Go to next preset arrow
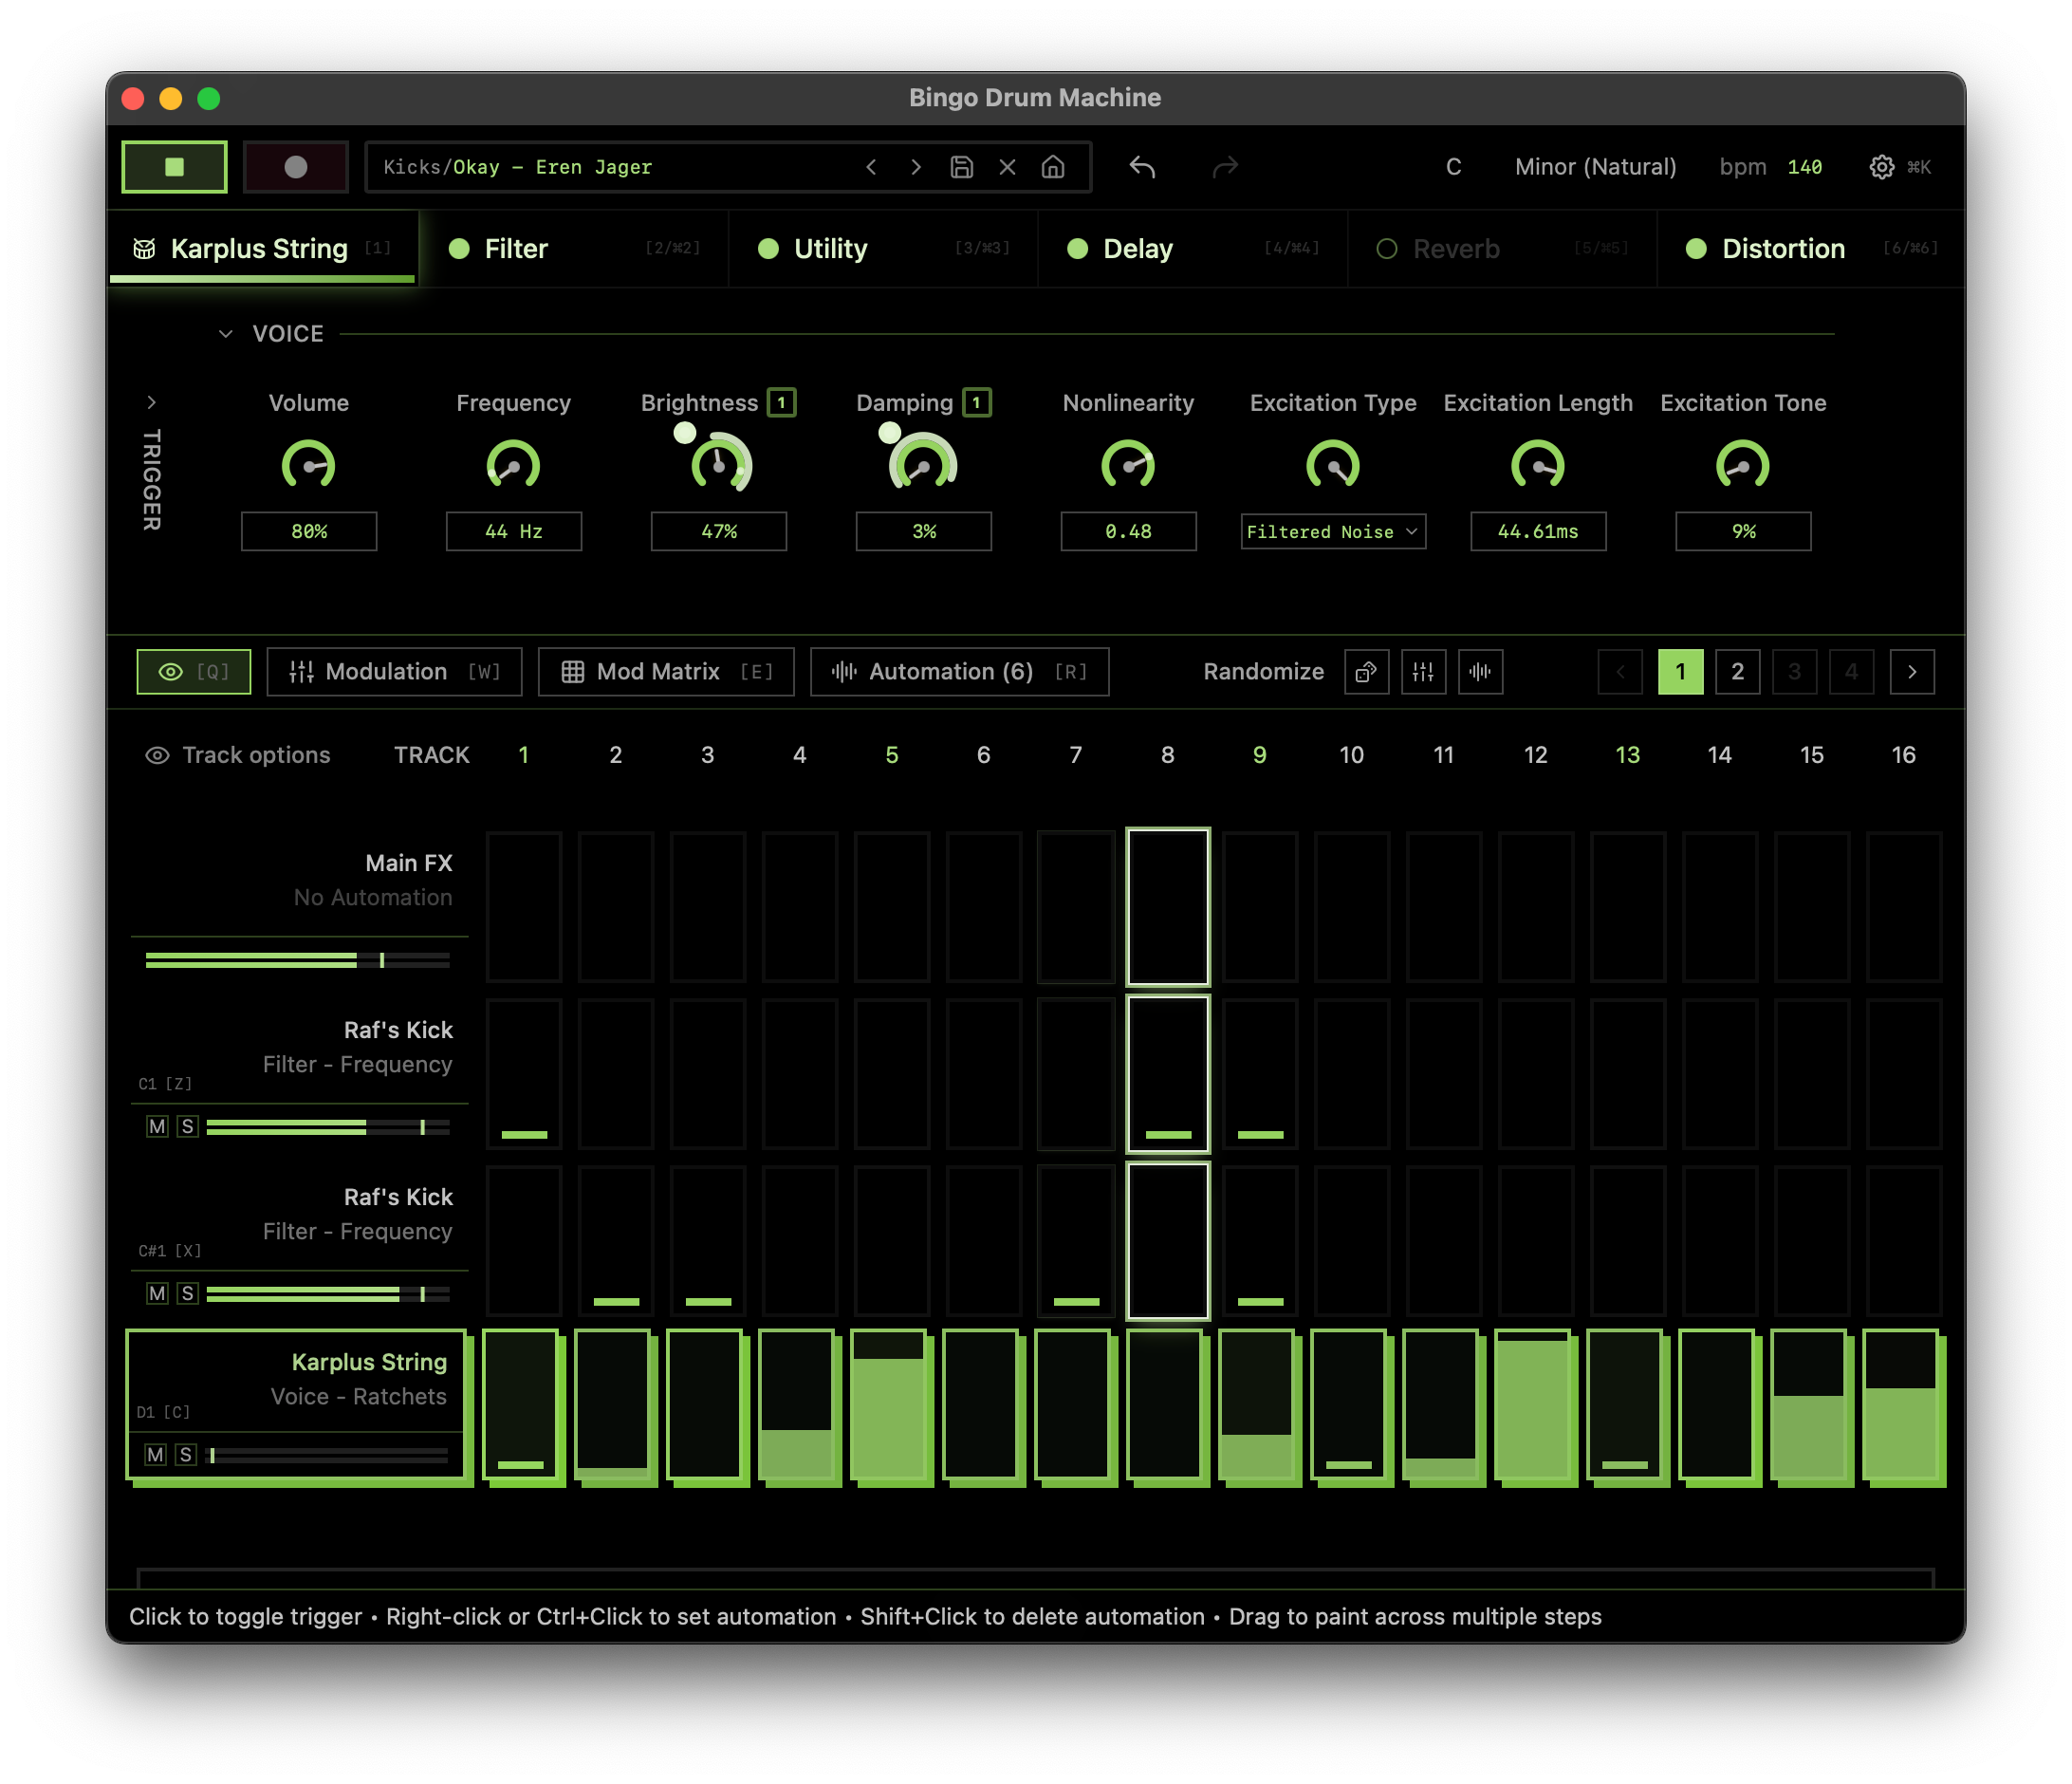 (x=915, y=167)
